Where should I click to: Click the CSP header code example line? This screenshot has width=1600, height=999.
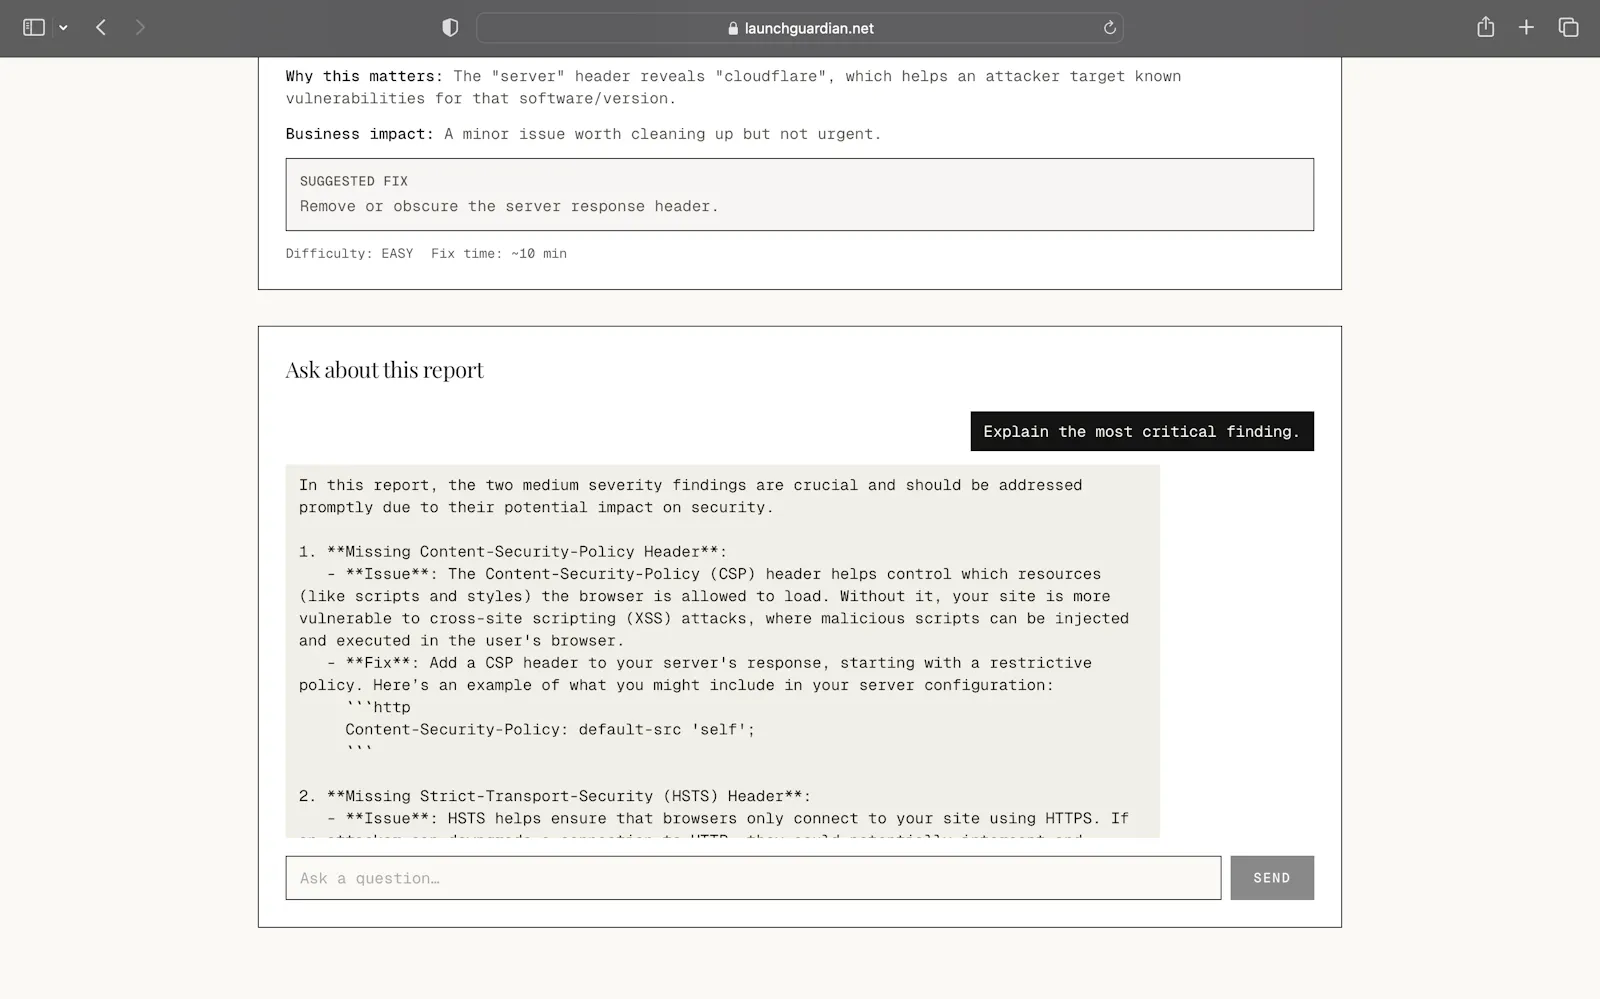click(550, 730)
